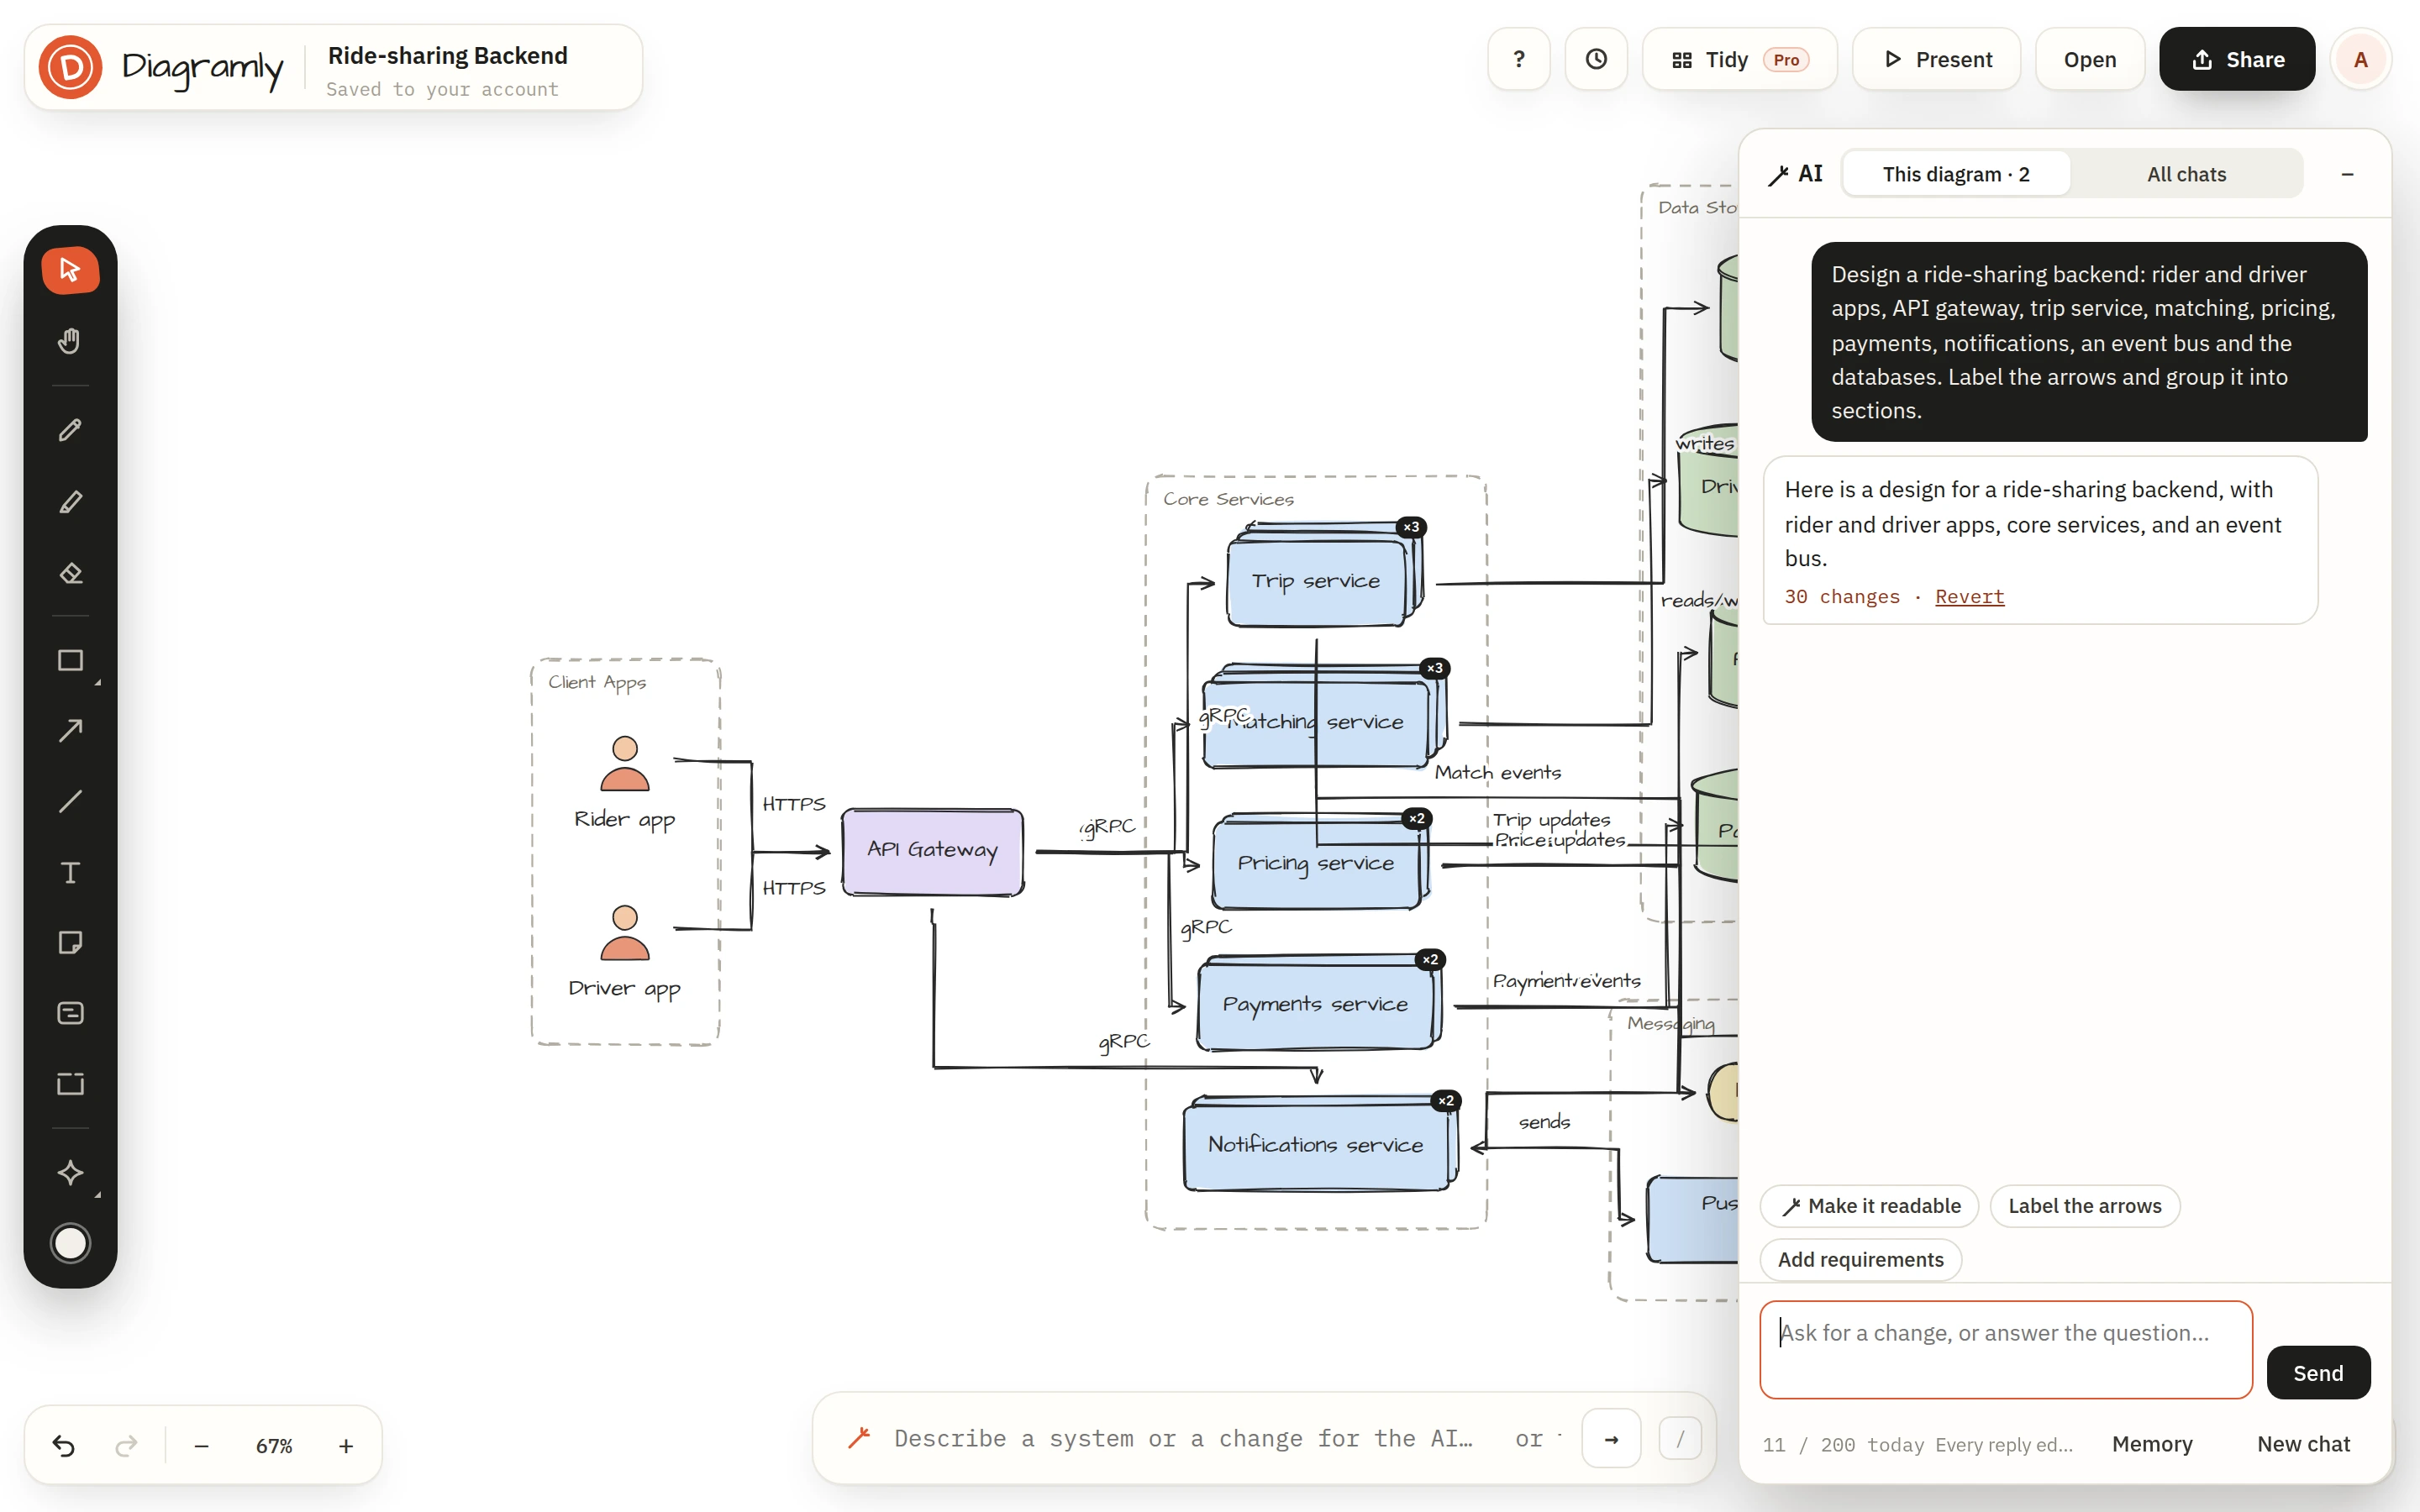Redo the last undone change
The image size is (2420, 1512).
[126, 1445]
